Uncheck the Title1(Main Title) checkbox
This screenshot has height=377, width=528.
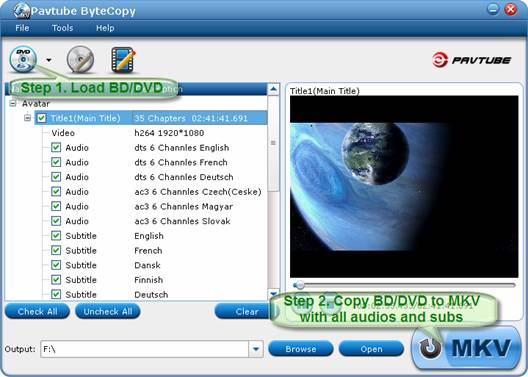point(41,118)
